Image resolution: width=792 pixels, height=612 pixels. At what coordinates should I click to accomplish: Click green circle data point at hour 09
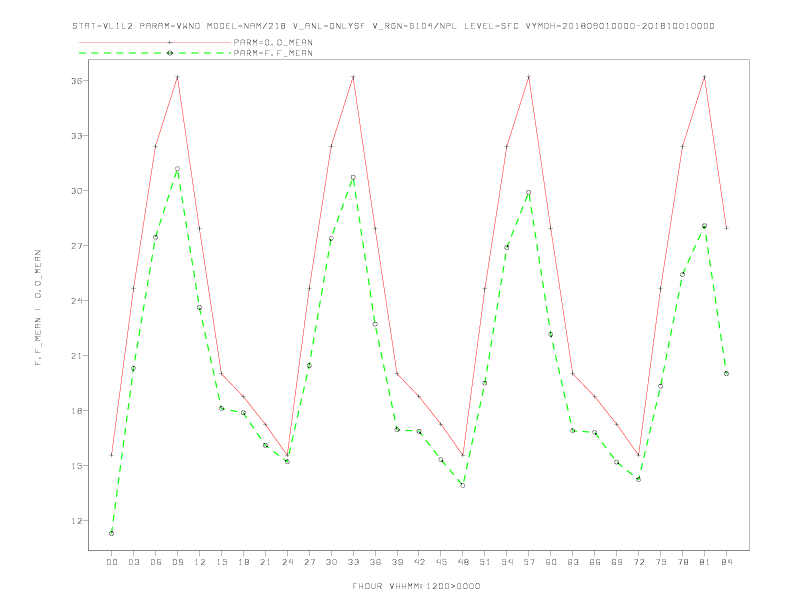click(177, 169)
